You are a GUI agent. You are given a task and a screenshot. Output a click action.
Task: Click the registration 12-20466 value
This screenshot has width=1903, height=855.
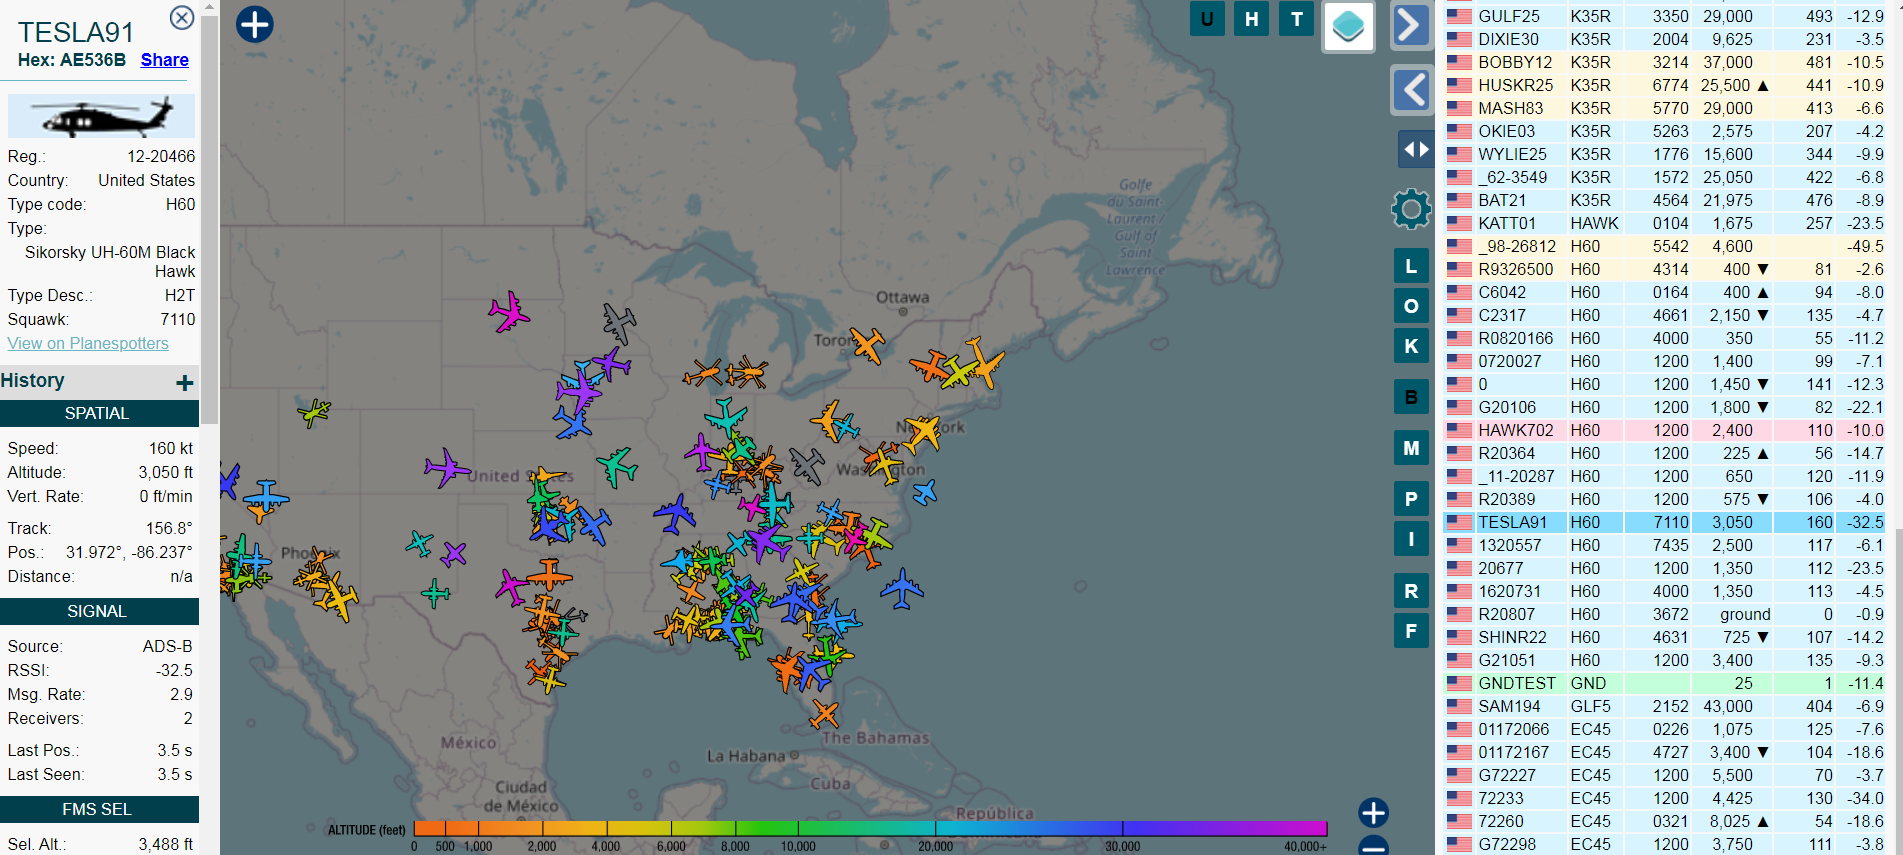coord(161,156)
